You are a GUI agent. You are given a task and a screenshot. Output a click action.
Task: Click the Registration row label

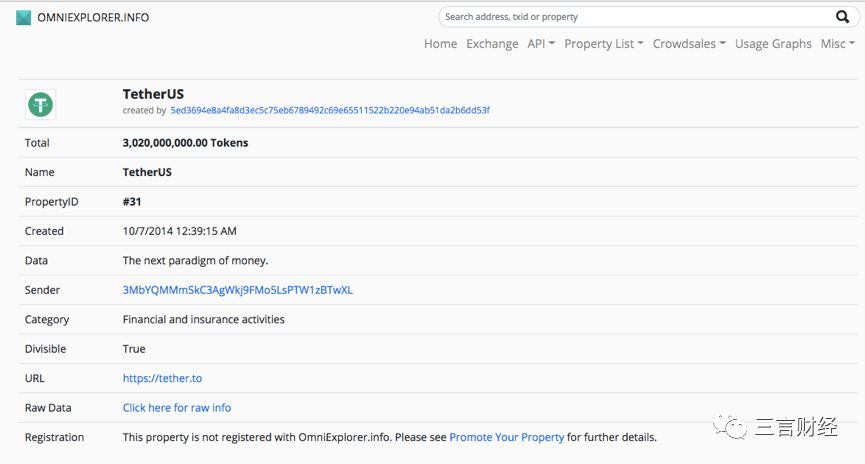(54, 438)
